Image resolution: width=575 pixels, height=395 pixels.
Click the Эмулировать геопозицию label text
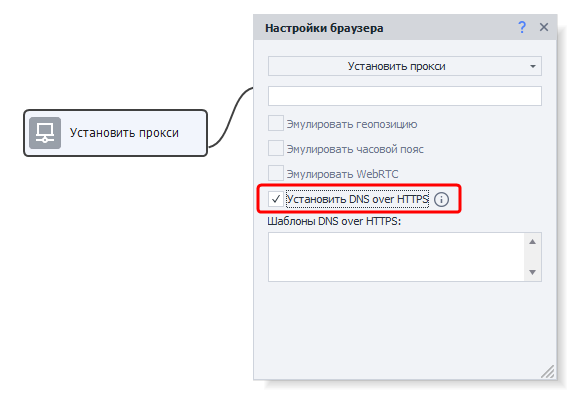(x=352, y=124)
